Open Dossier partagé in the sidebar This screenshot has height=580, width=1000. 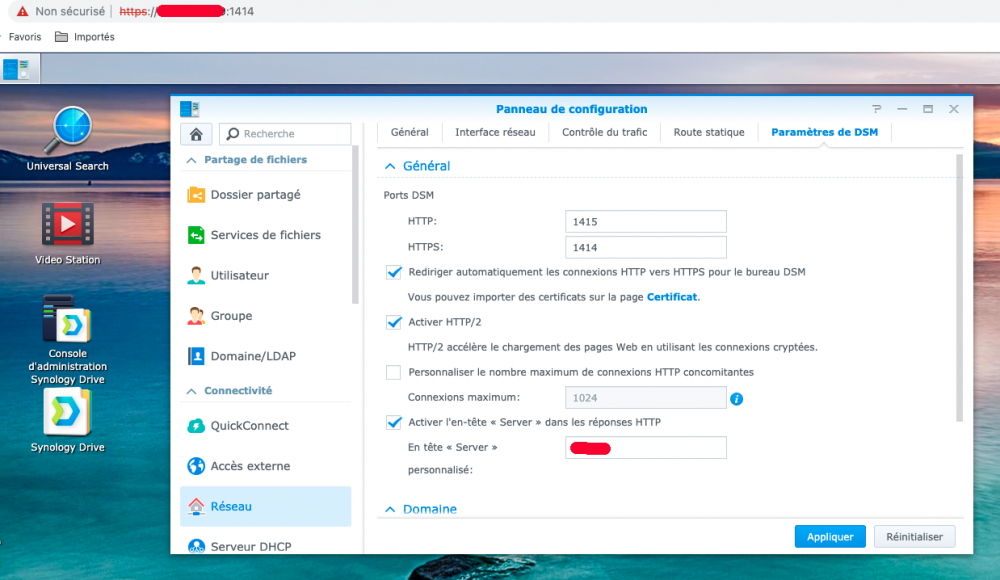point(265,195)
